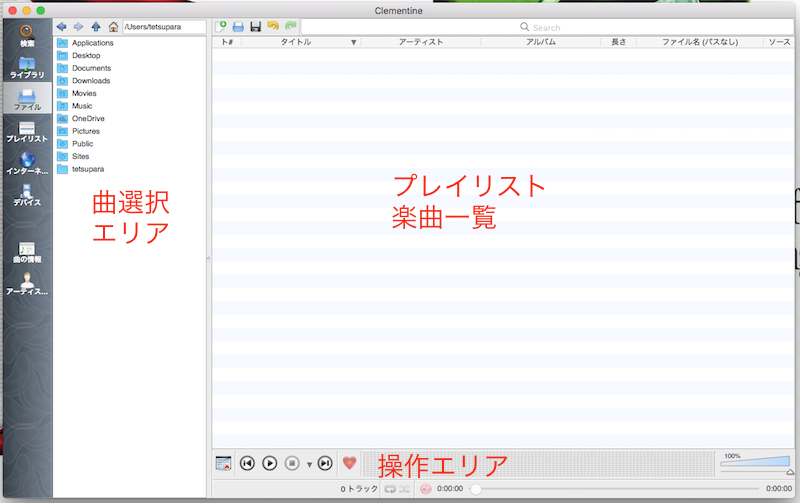Click the タイトル column sort arrow
This screenshot has height=503, width=800.
(x=353, y=42)
